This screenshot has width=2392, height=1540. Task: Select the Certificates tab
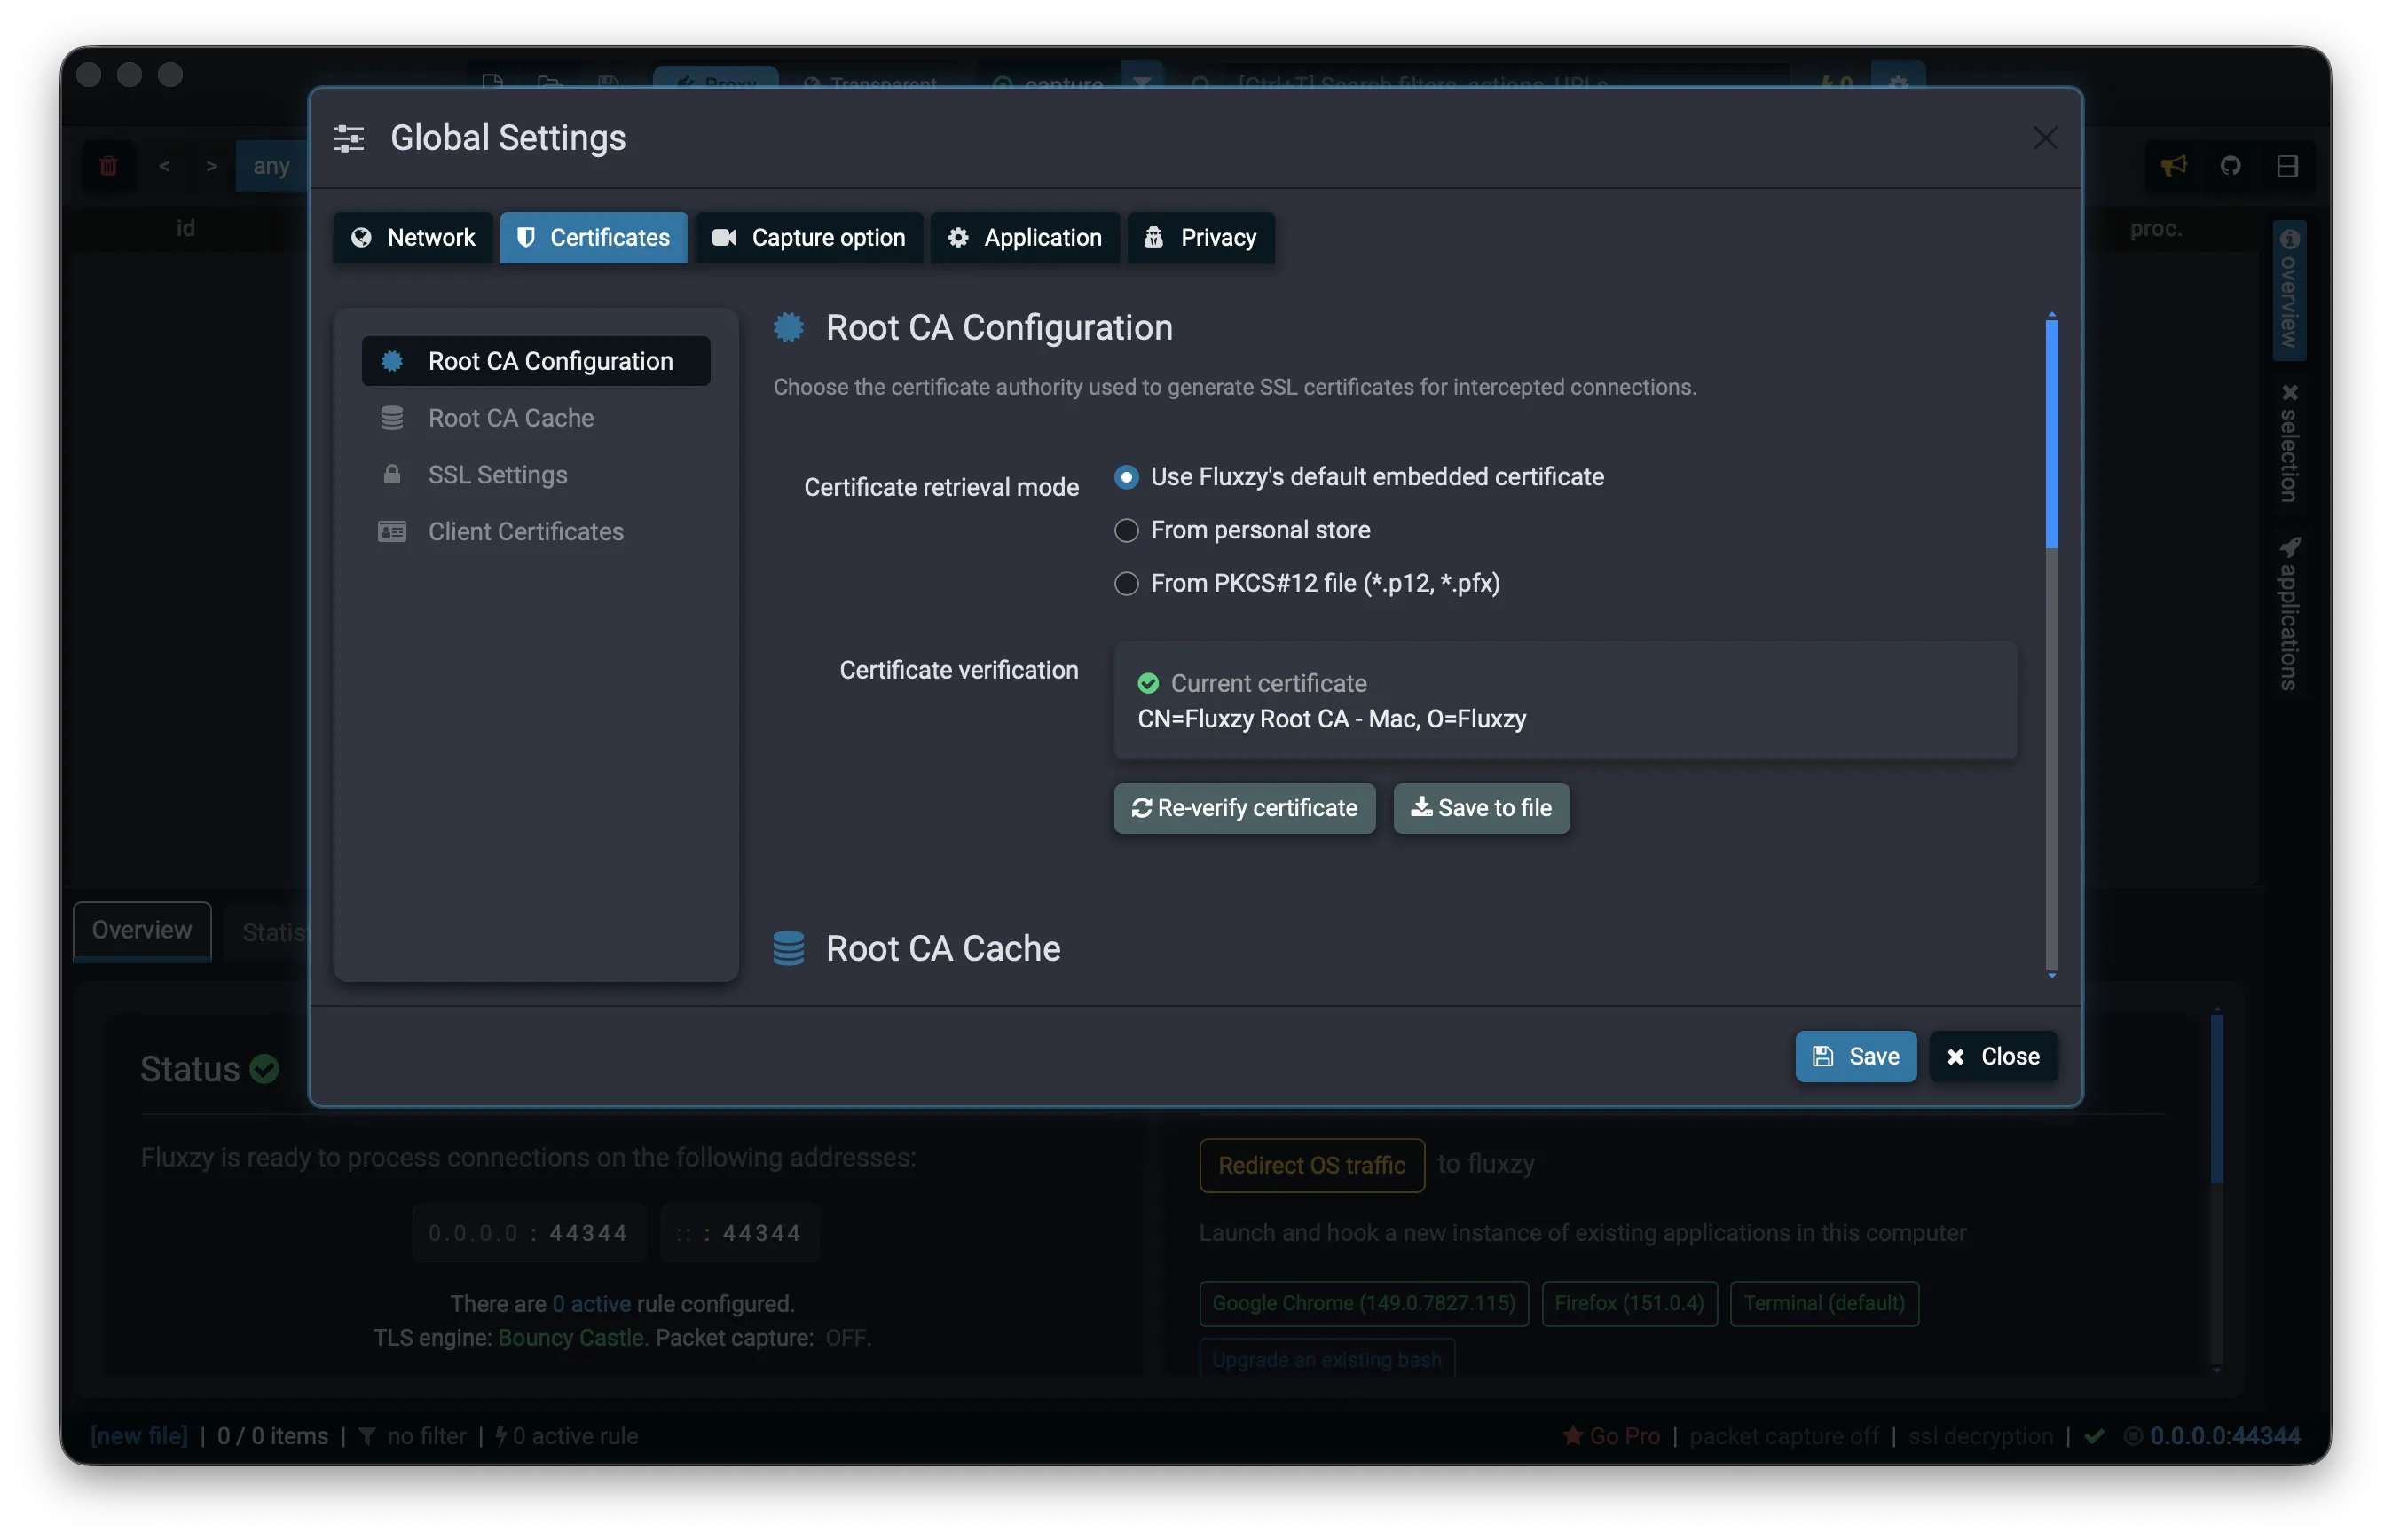[593, 237]
